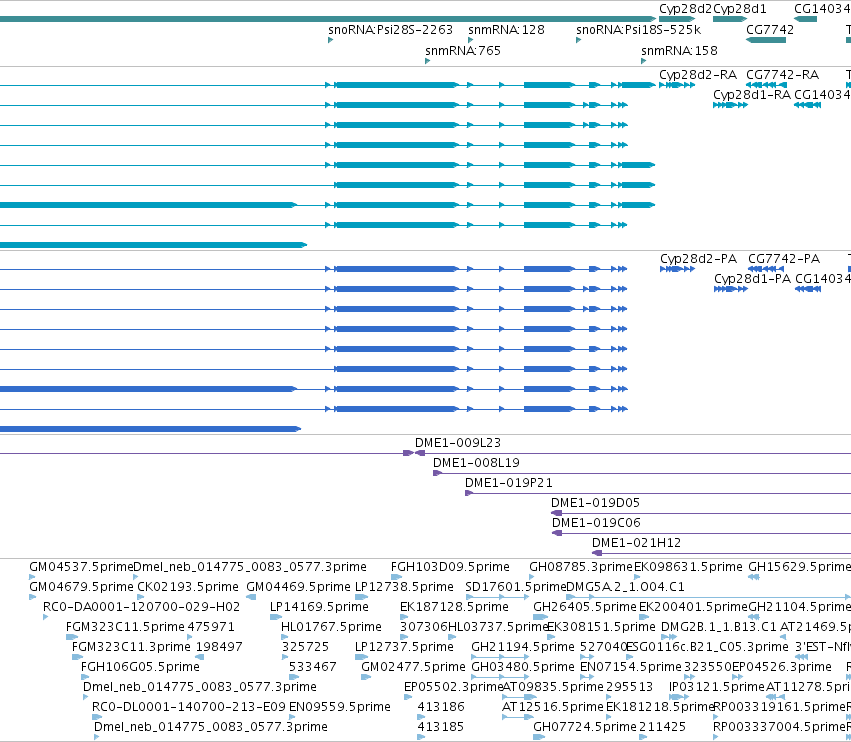
Task: Select EST EK098631.5prime
Action: 688,567
